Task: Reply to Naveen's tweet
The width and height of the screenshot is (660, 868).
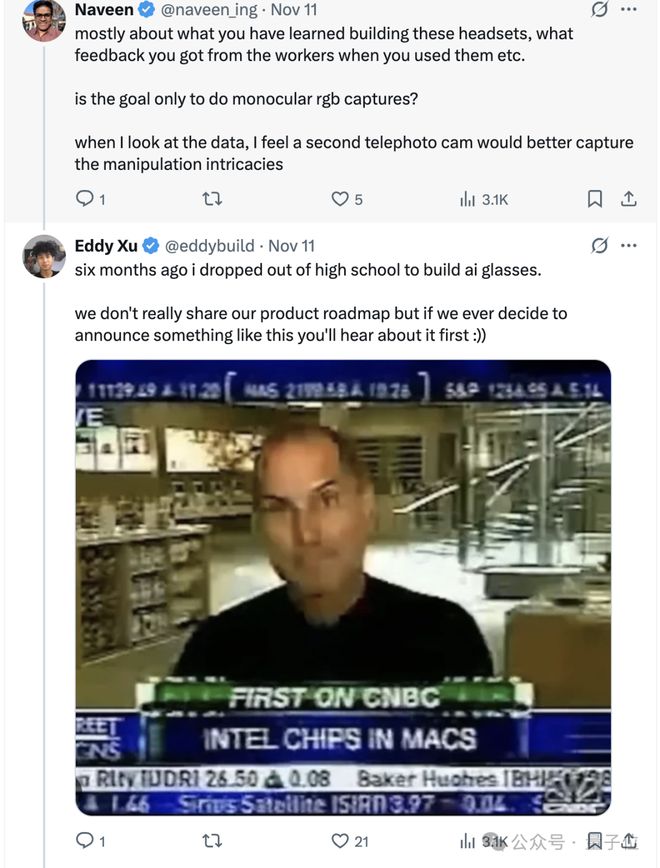Action: tap(85, 199)
